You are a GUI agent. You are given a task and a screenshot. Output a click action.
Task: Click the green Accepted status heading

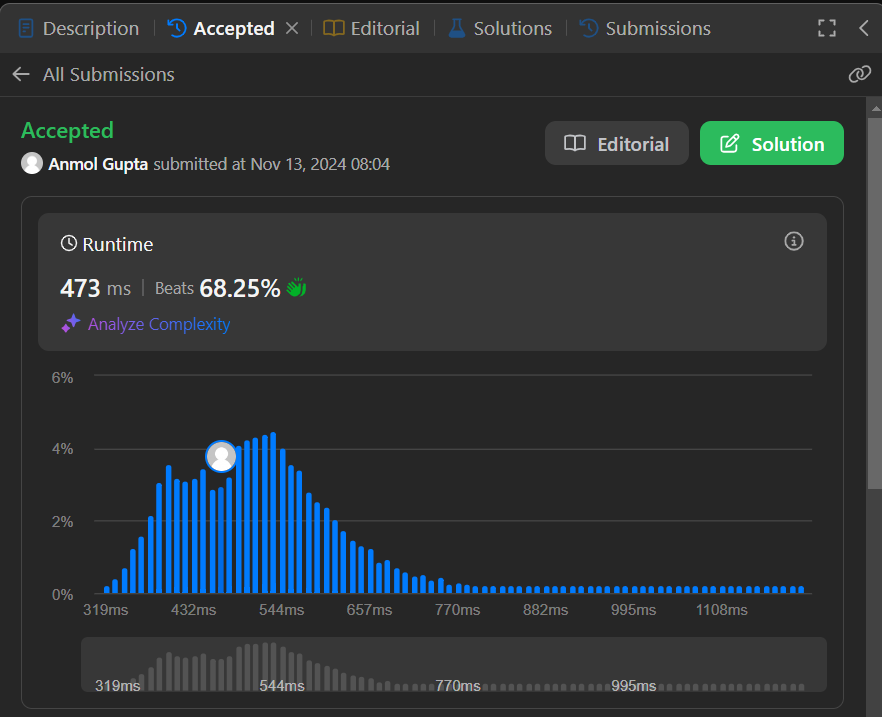click(x=68, y=130)
